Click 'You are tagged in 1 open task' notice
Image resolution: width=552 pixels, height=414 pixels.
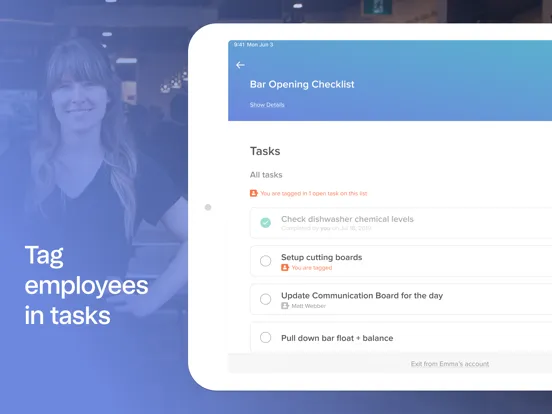[314, 193]
